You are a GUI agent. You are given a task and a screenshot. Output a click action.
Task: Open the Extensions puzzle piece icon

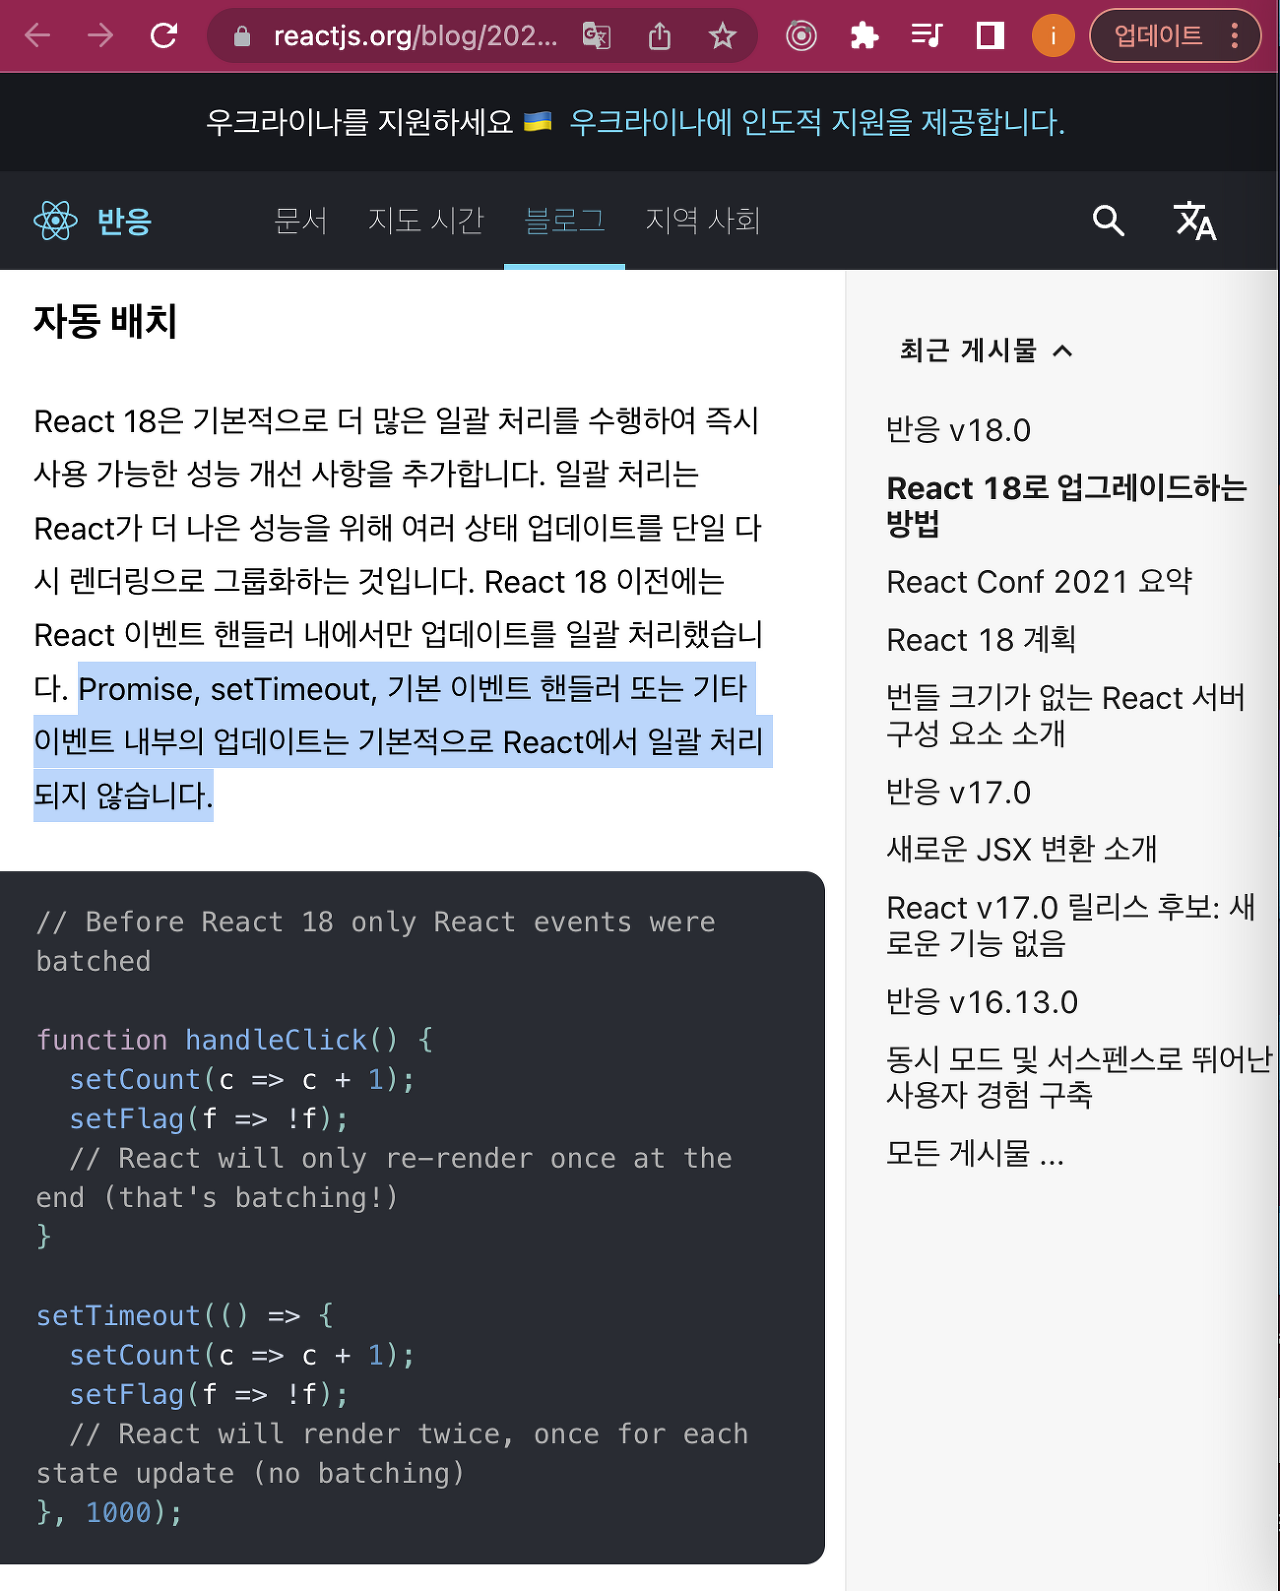pyautogui.click(x=864, y=37)
